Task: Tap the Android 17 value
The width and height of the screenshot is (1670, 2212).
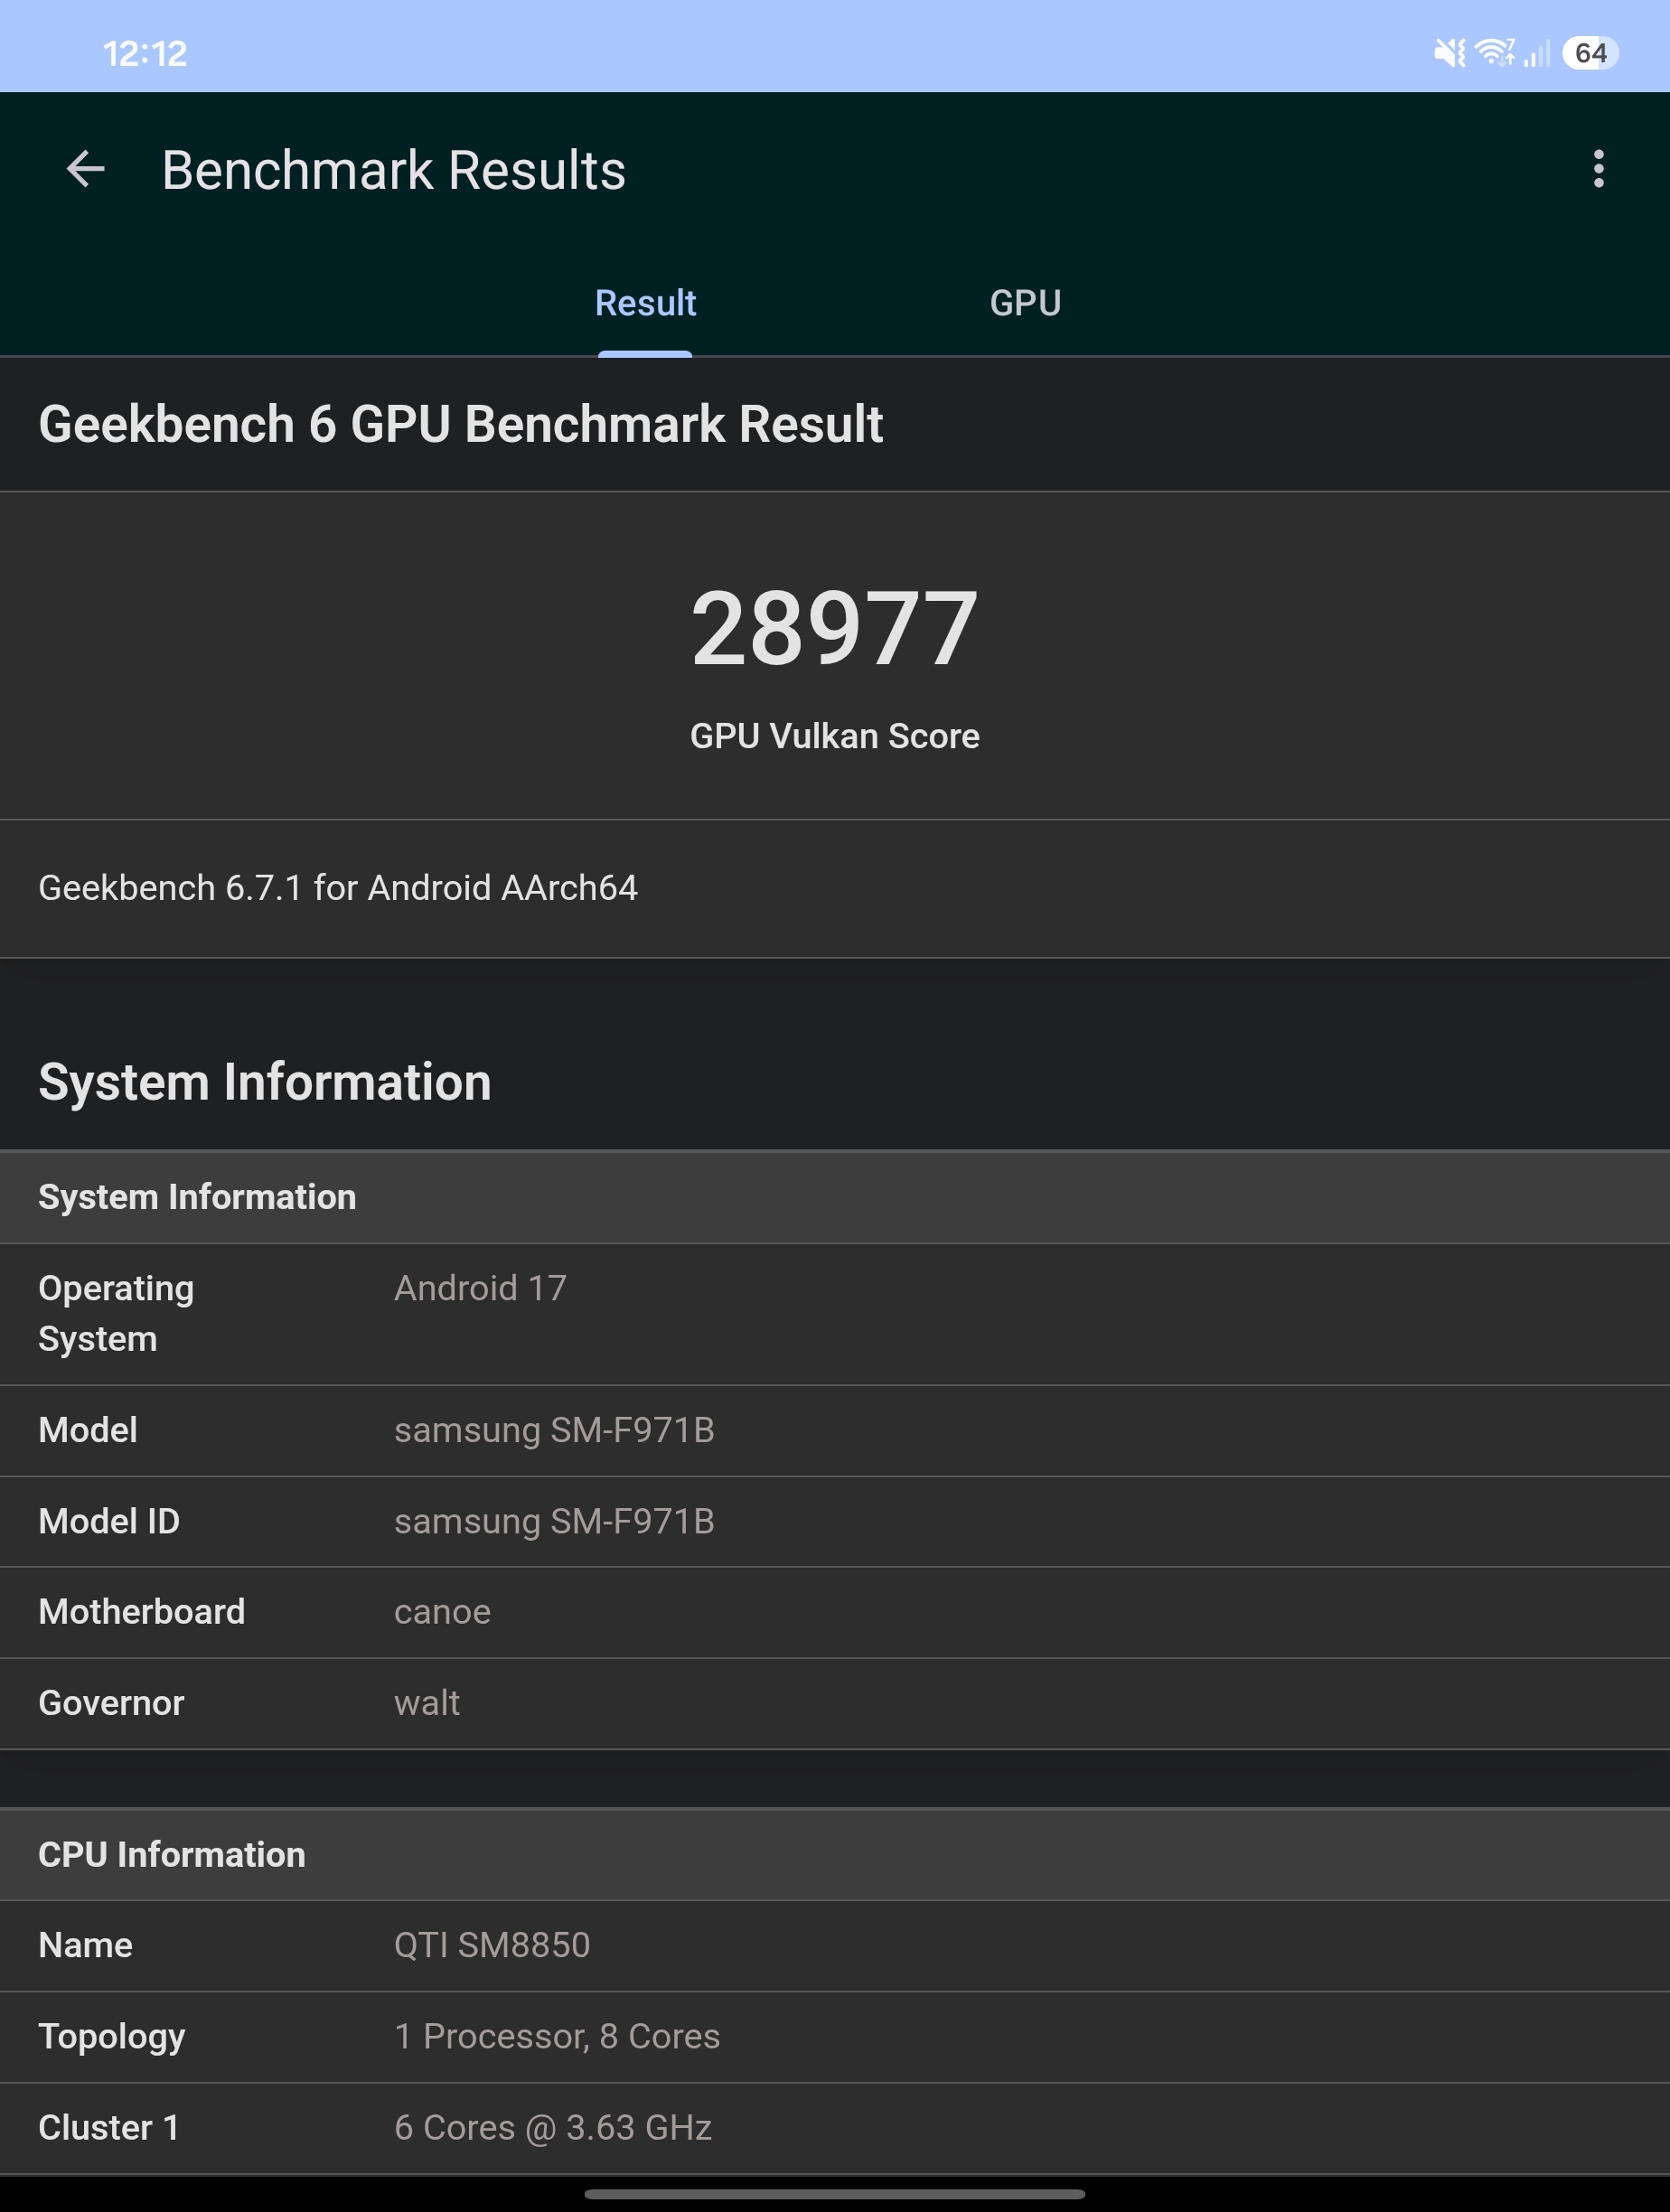Action: tap(480, 1288)
